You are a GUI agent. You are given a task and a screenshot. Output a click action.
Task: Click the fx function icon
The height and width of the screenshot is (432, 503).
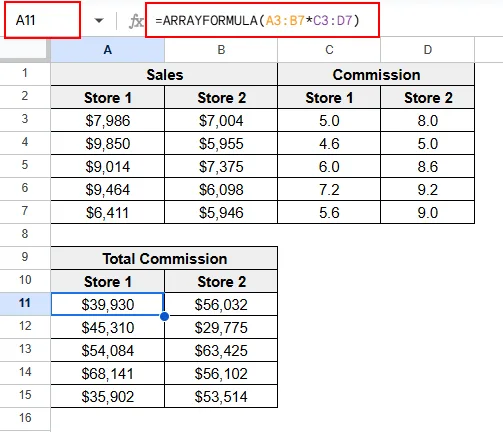pos(136,21)
